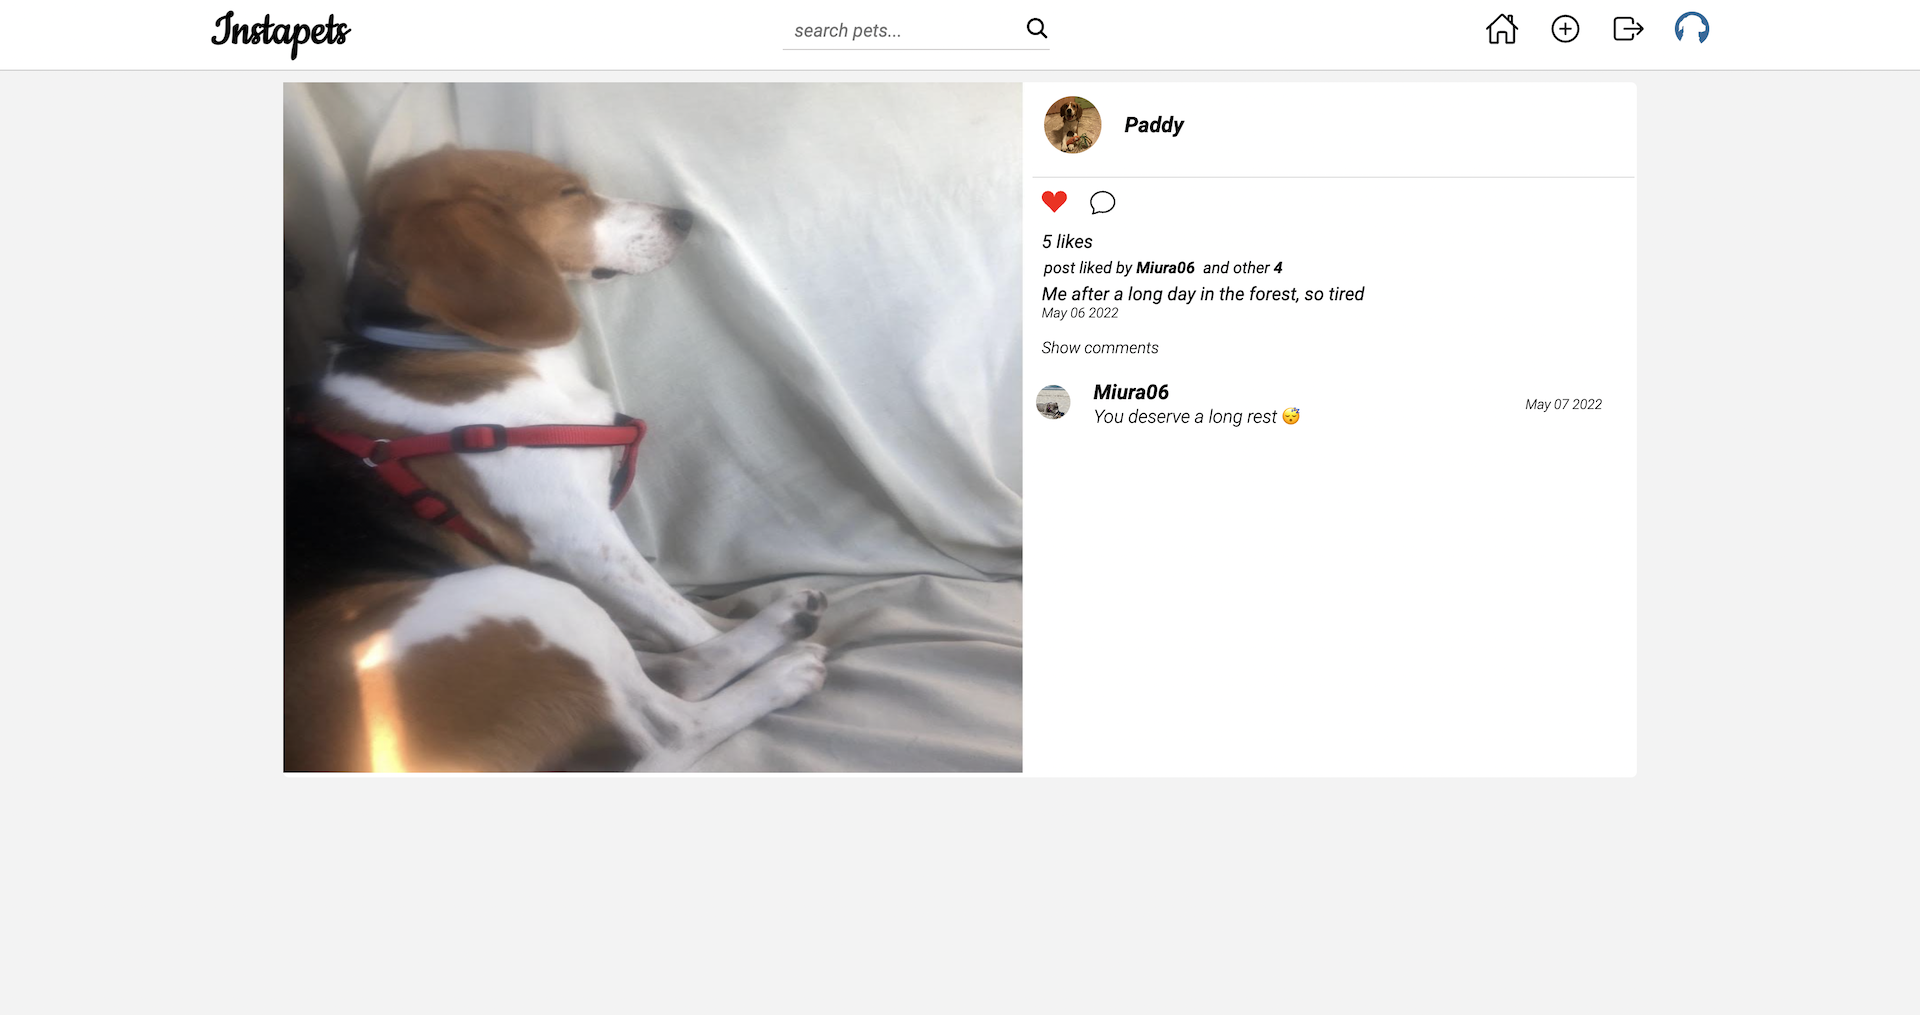Viewport: 1920px width, 1015px height.
Task: Open the blue profile avatar icon
Action: tap(1692, 28)
